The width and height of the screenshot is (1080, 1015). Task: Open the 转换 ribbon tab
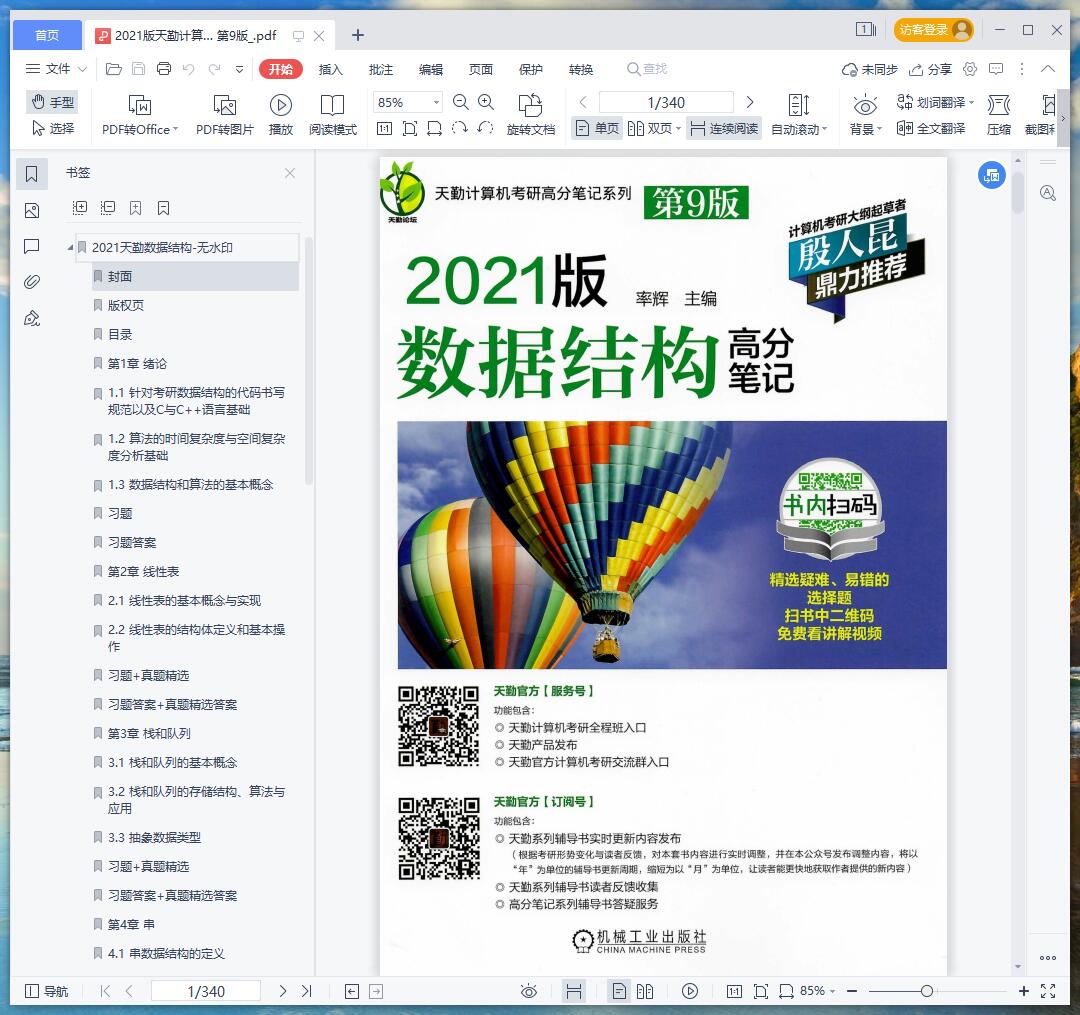click(581, 70)
